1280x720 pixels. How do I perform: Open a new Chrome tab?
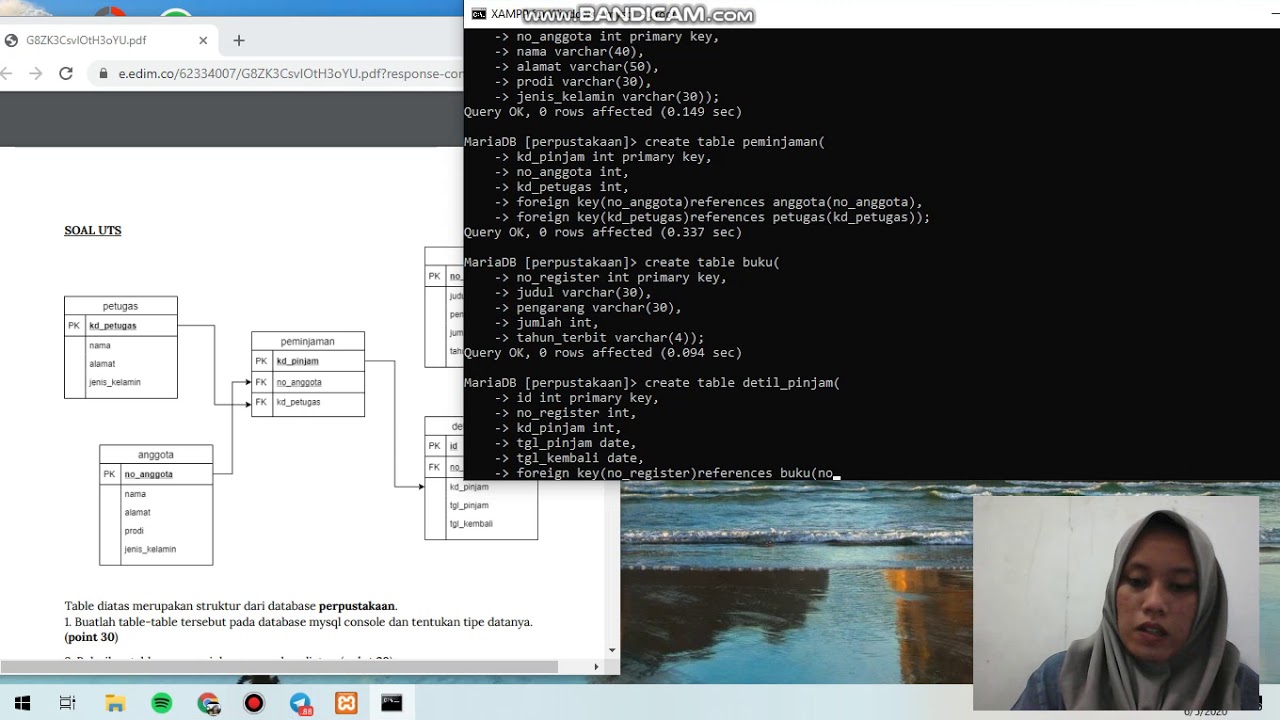click(238, 41)
